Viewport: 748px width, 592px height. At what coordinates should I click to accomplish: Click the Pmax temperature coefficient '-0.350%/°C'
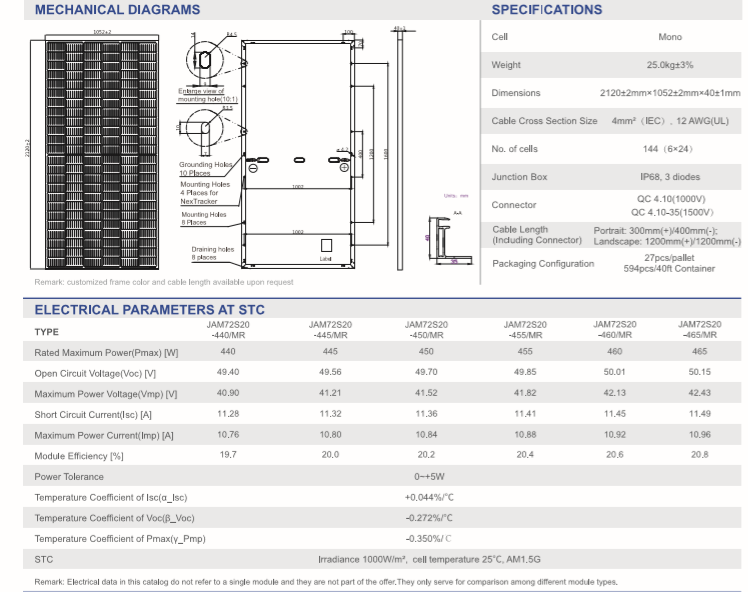(429, 539)
